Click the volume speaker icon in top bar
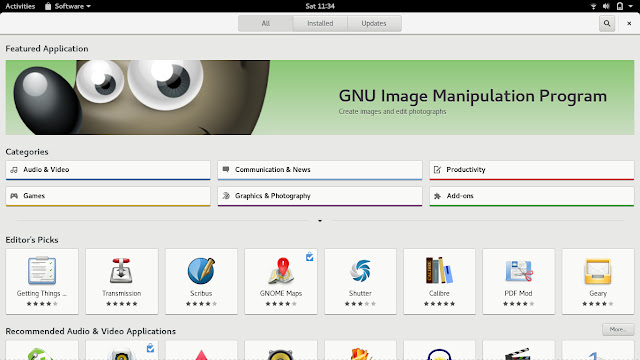 606,6
